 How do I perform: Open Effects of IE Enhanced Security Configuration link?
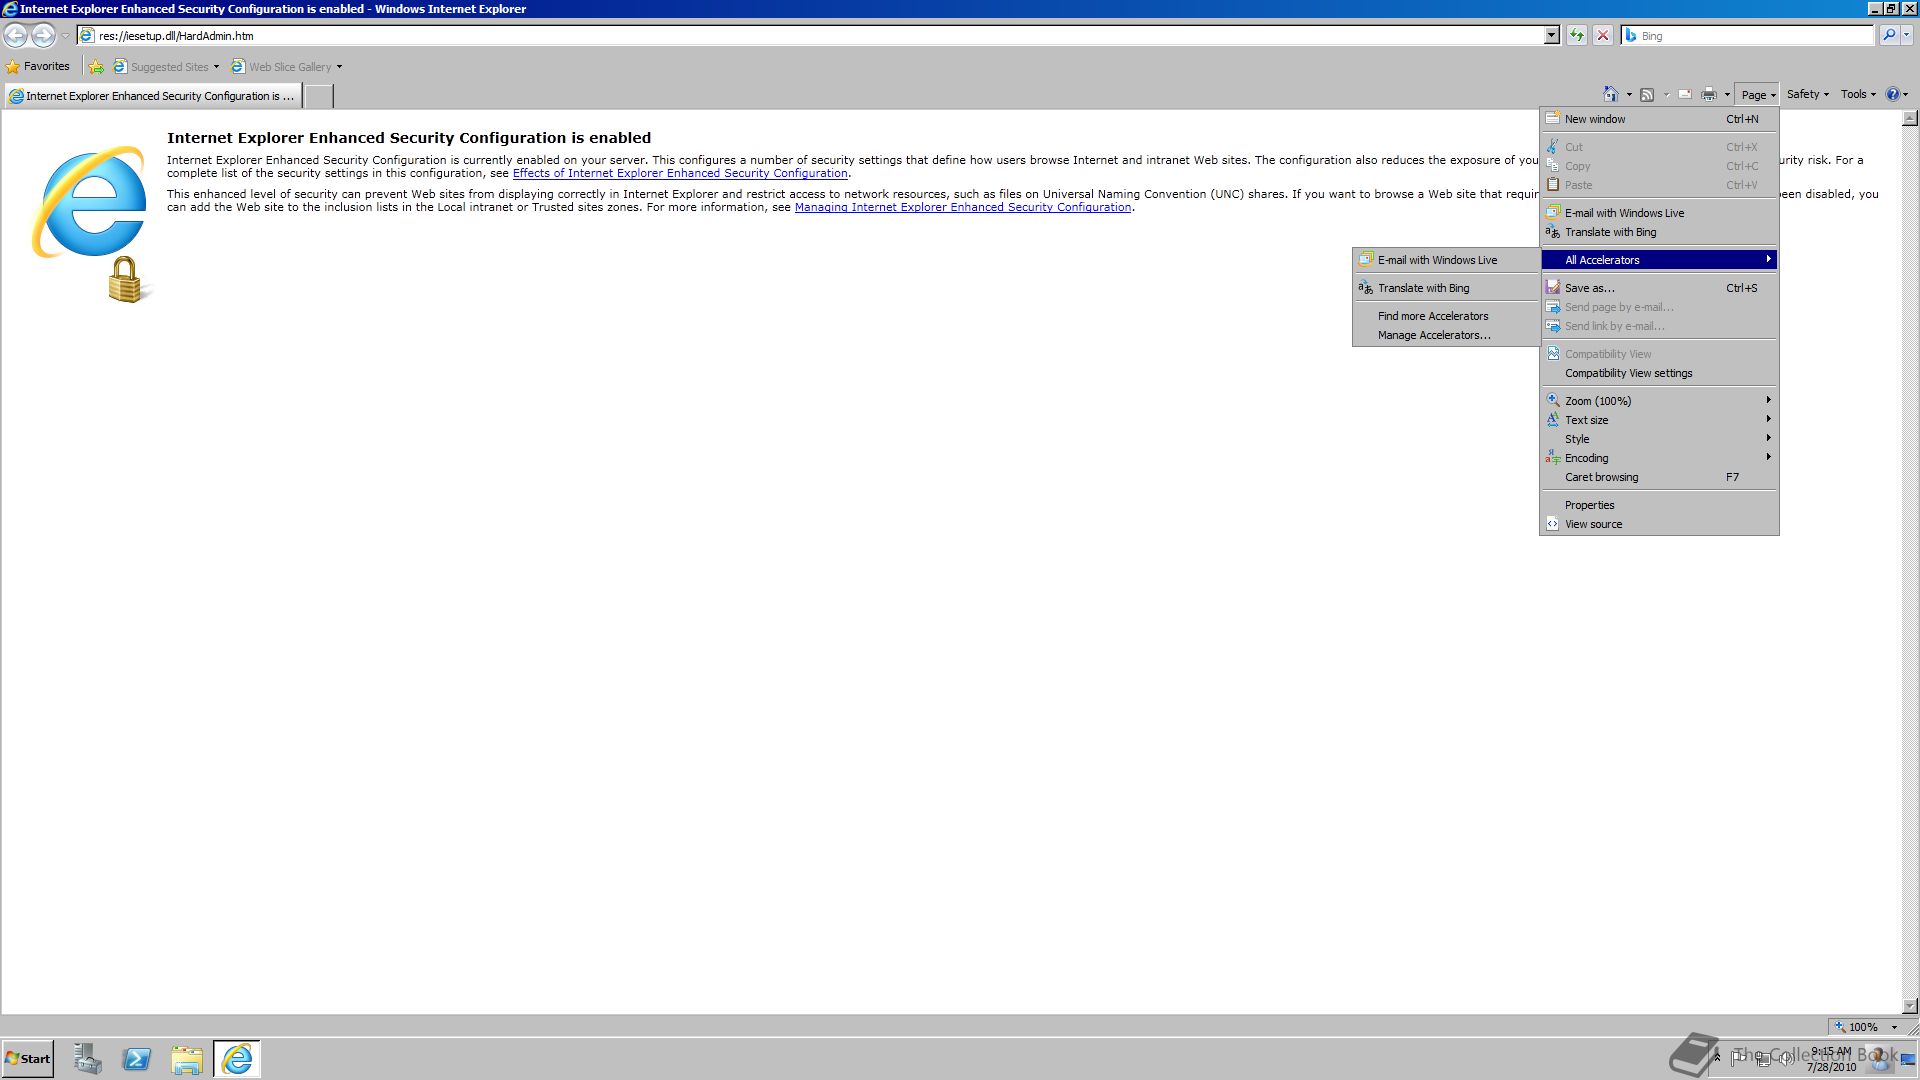click(x=680, y=173)
